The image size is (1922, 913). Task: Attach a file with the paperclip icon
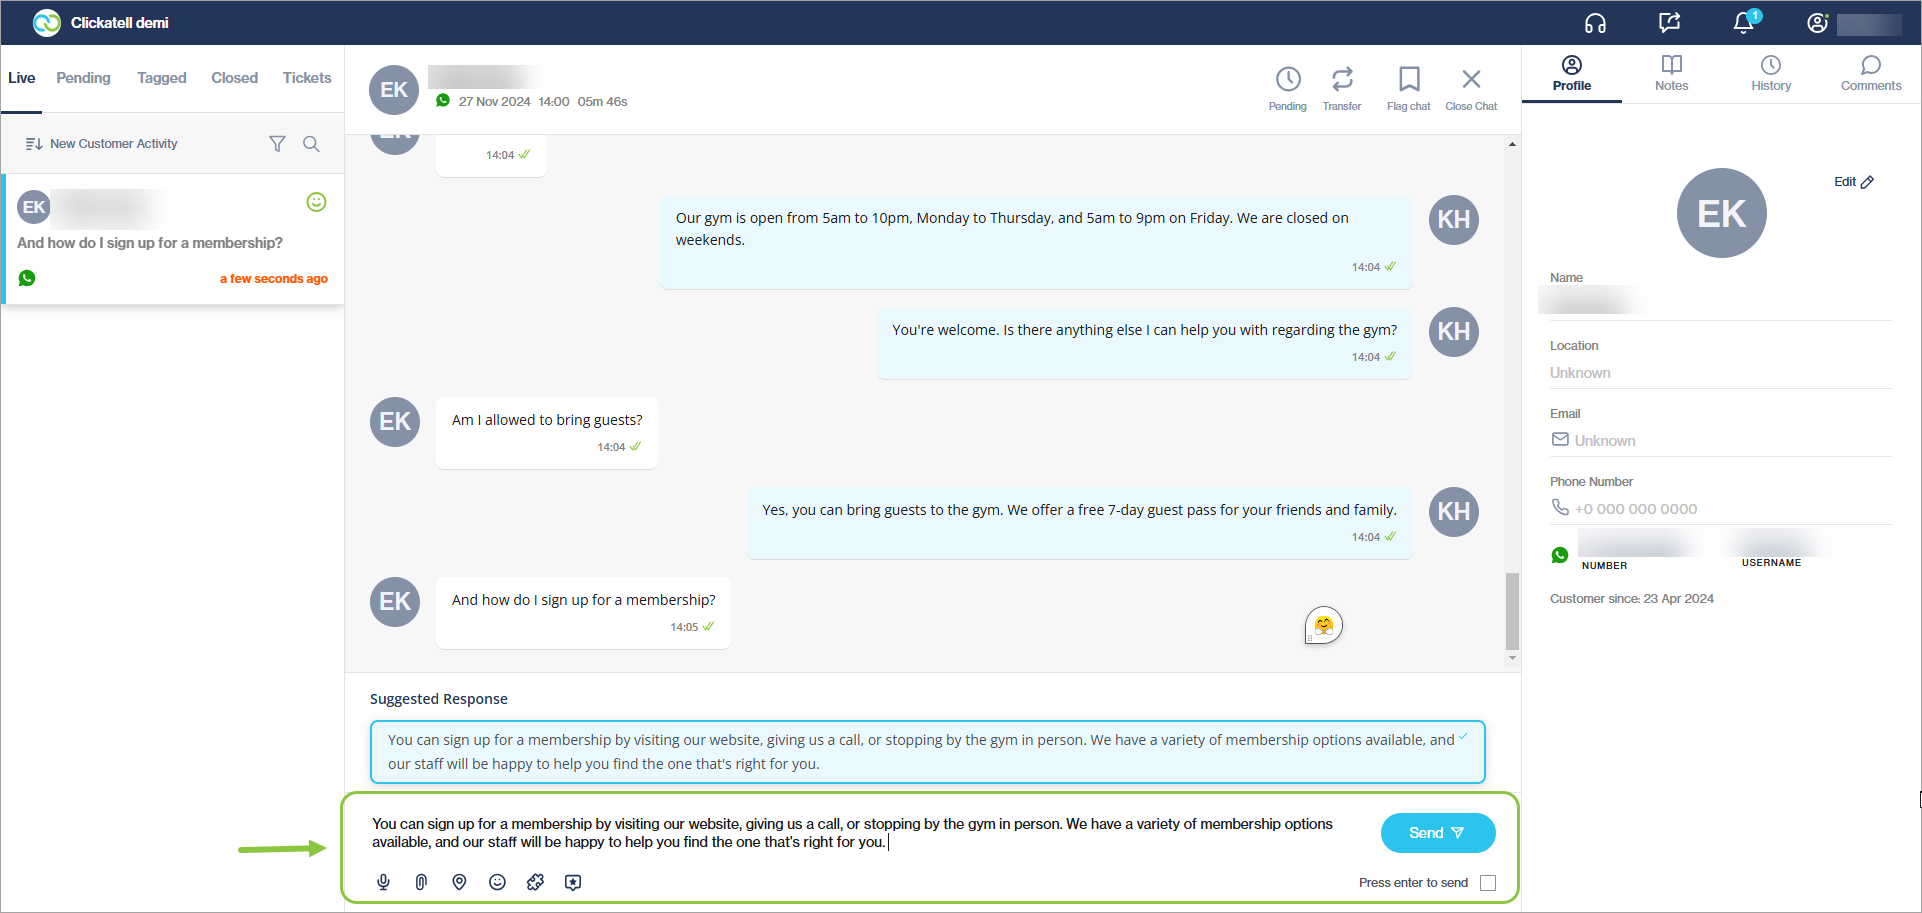(421, 882)
